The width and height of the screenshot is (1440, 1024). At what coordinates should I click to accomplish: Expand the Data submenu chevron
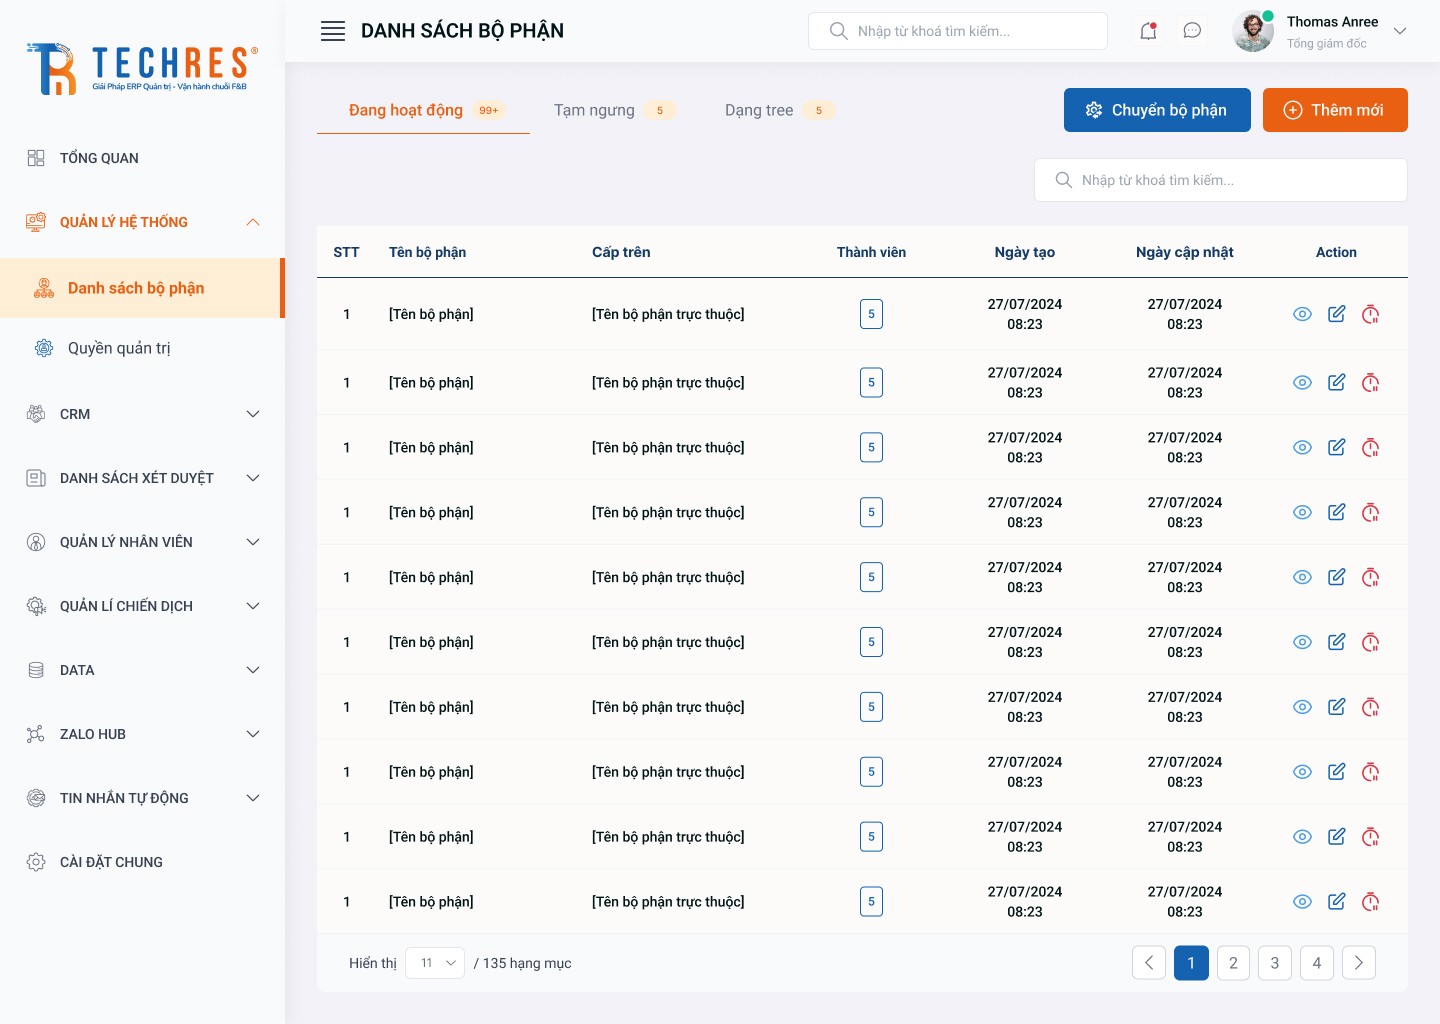tap(253, 670)
